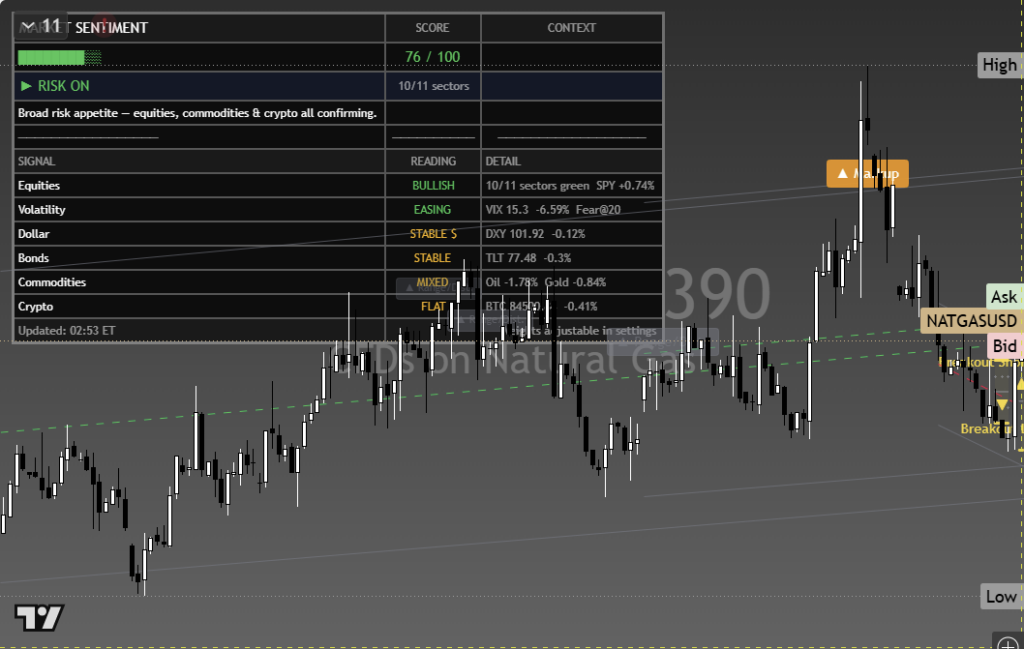Click the 'Broad risk appetite' summary sentence

pyautogui.click(x=197, y=113)
